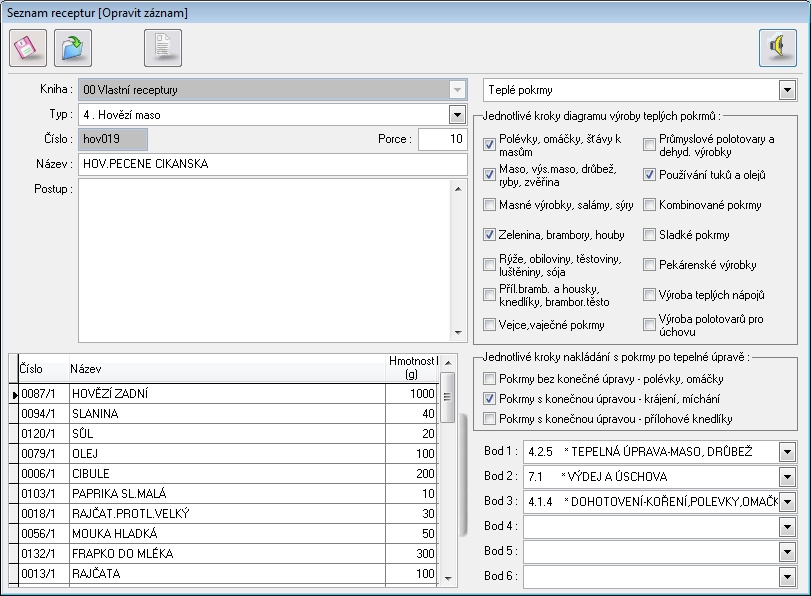Enable Pokrmy s konečnou úpravou - přílohové knedlíky
811x596 pixels.
[x=489, y=419]
